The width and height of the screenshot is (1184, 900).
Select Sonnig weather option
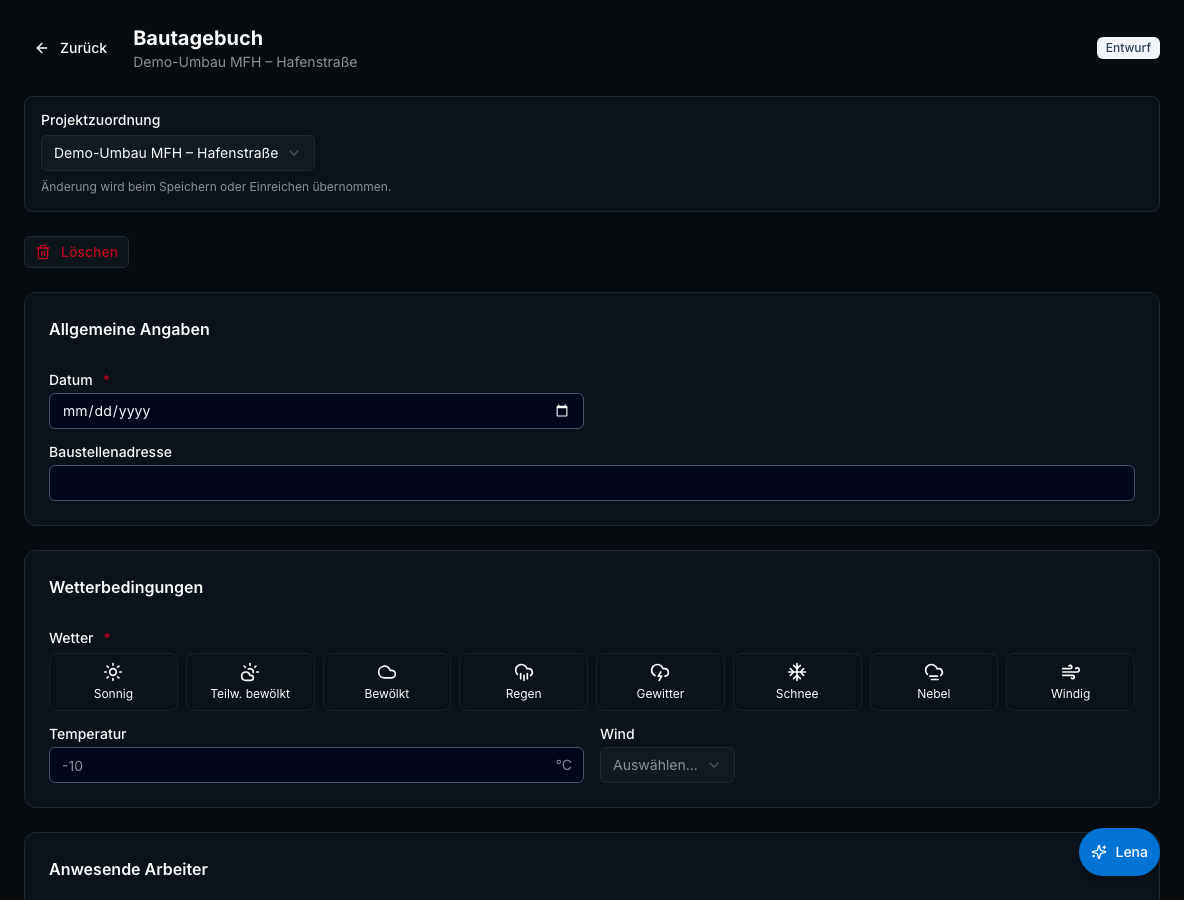113,682
